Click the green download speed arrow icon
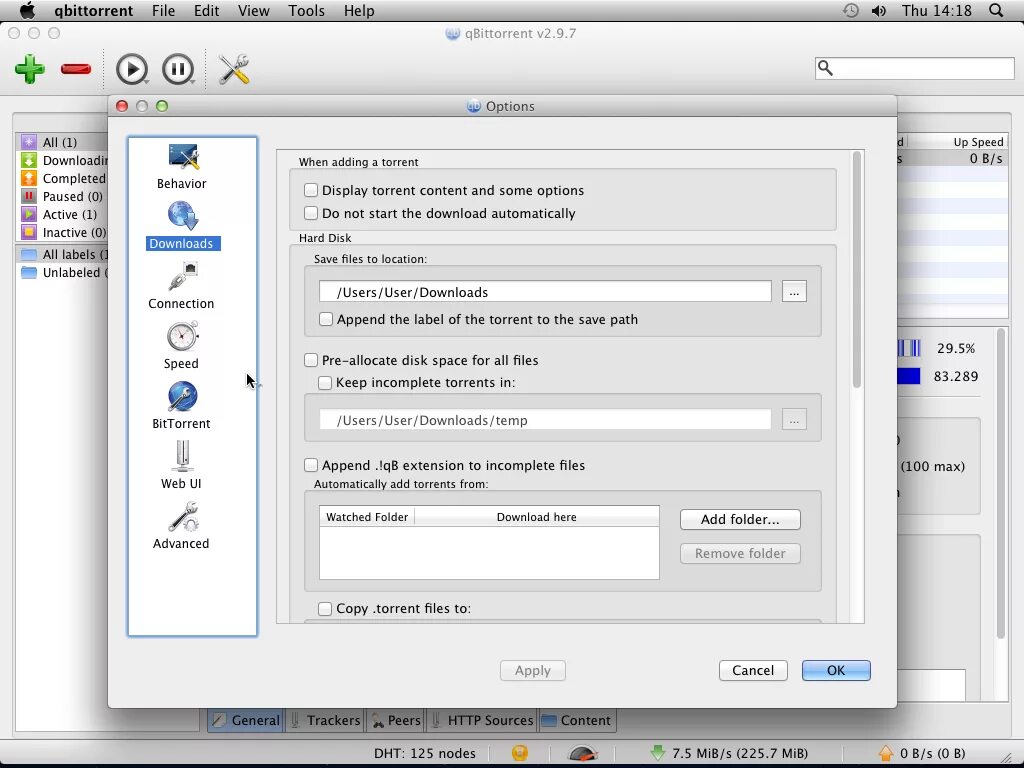The image size is (1024, 768). pyautogui.click(x=658, y=753)
